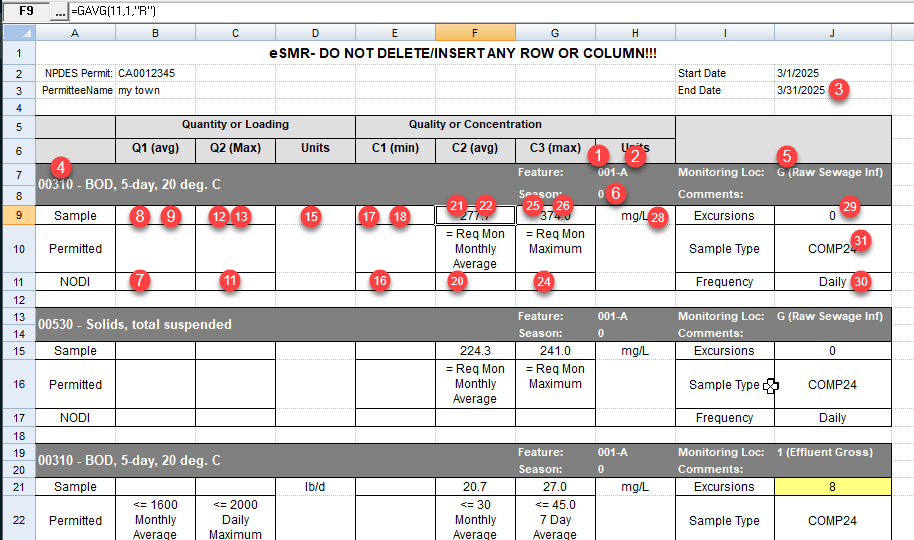Image resolution: width=914 pixels, height=540 pixels.
Task: Select column F header
Action: 475,33
